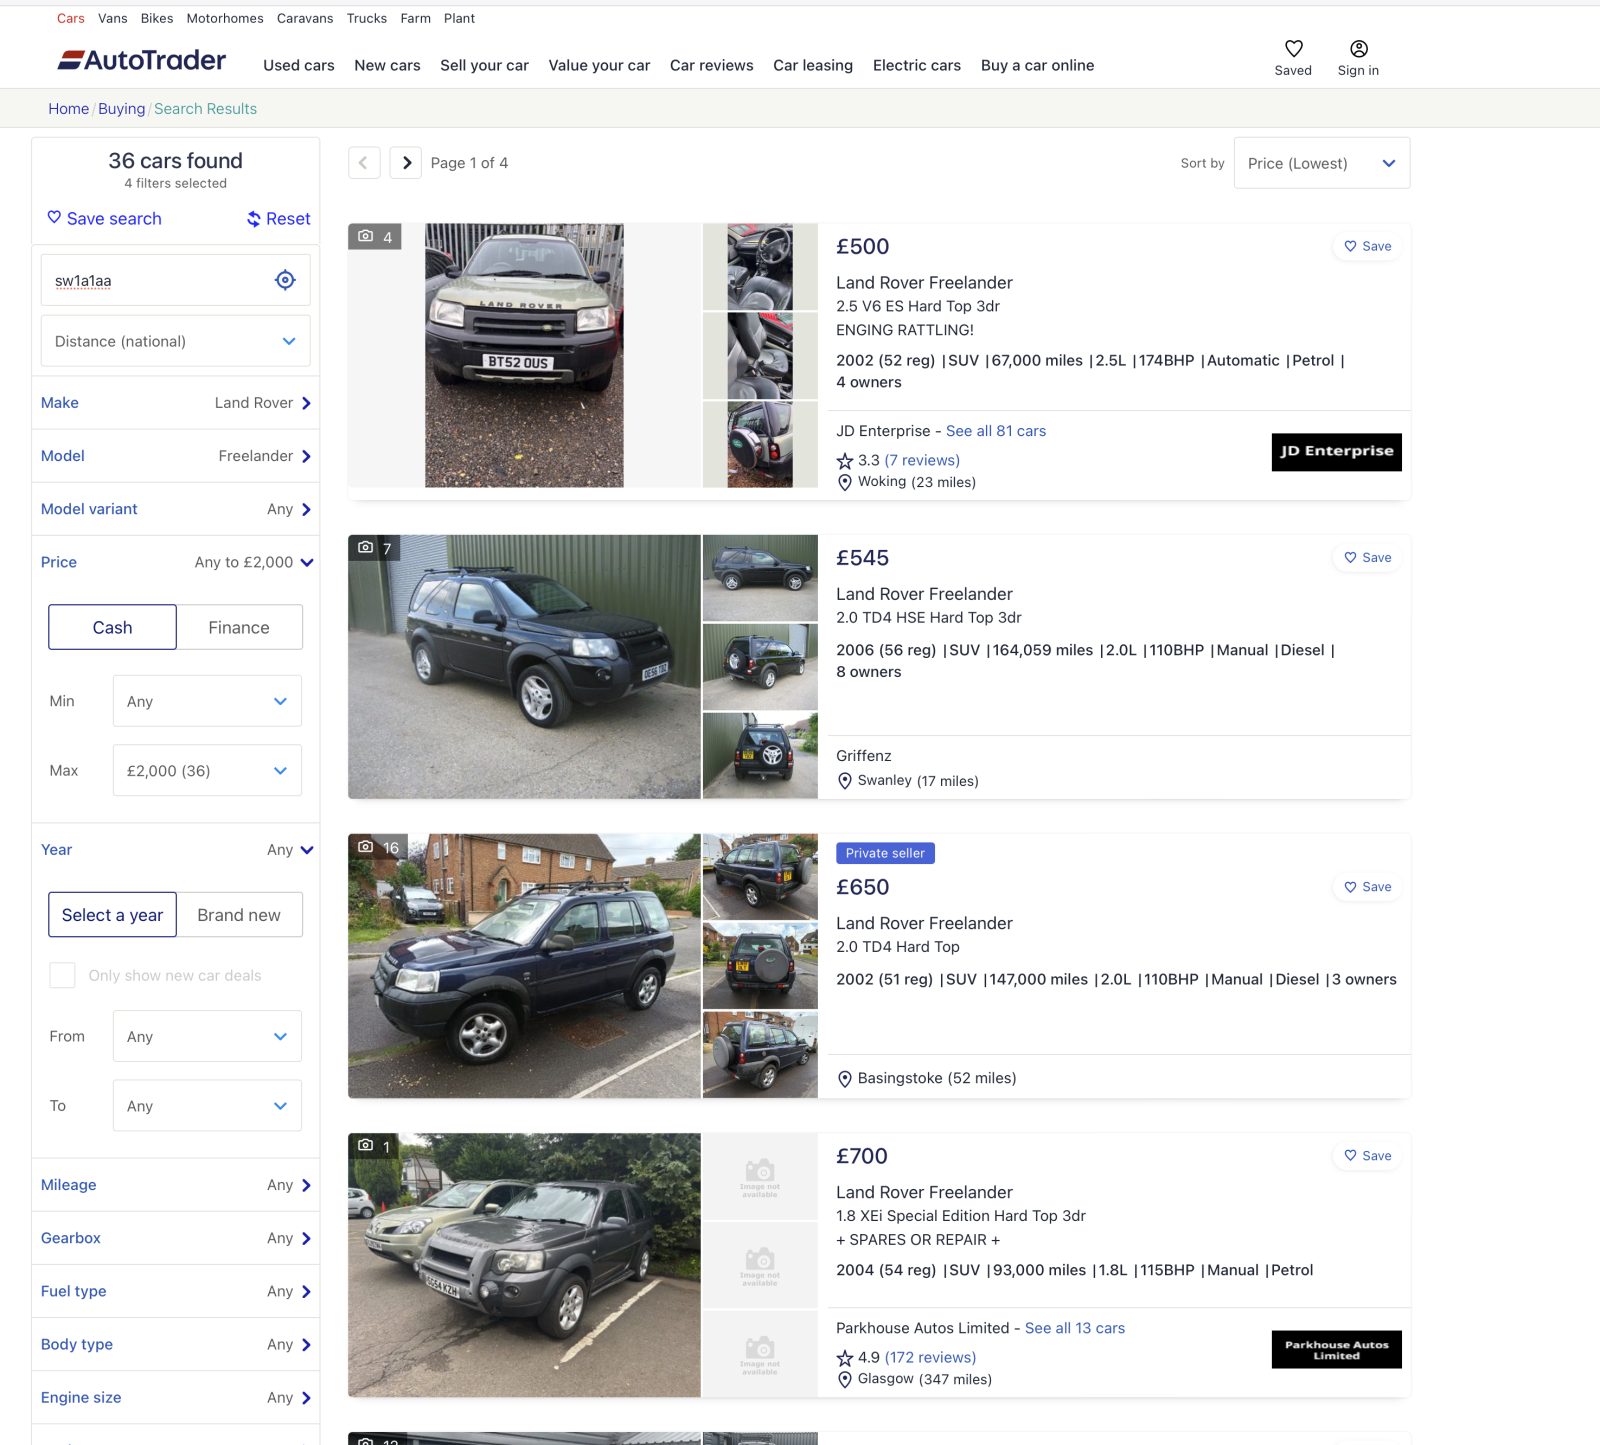
Task: Save the £700 Freelander listing
Action: [x=1367, y=1156]
